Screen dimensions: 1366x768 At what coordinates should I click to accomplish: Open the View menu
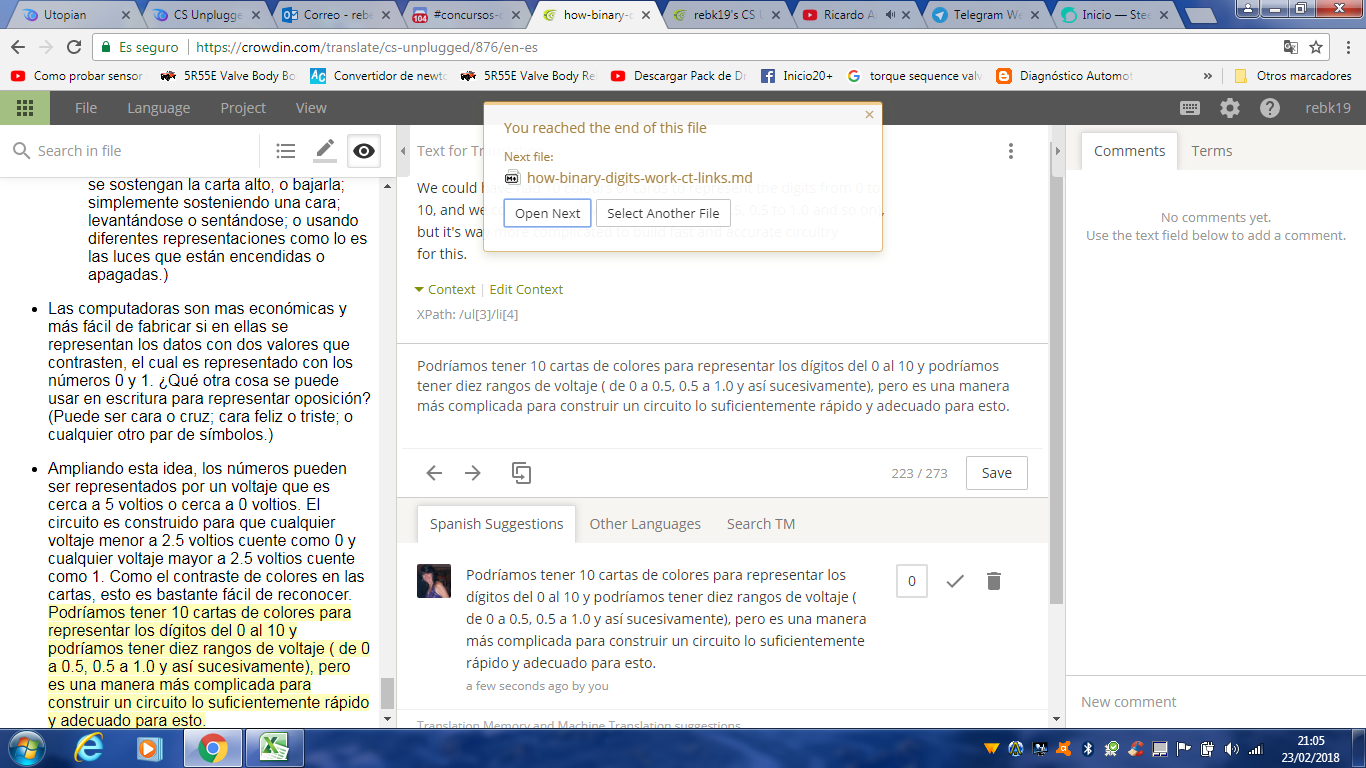point(311,108)
